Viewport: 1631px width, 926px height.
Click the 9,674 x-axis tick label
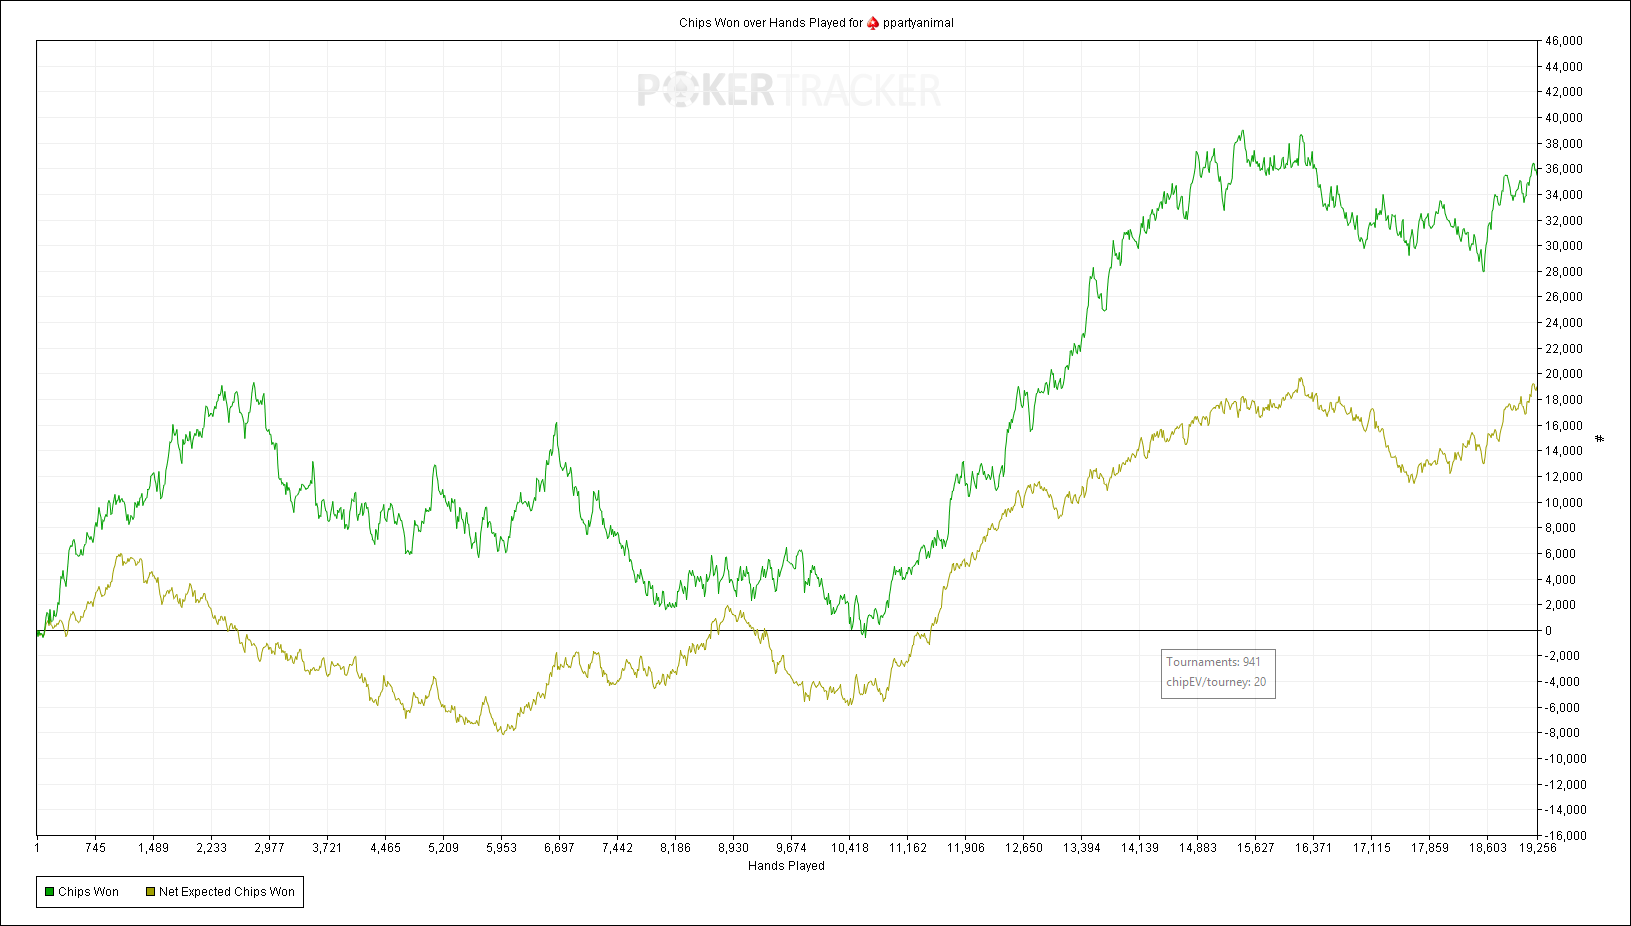pos(791,848)
